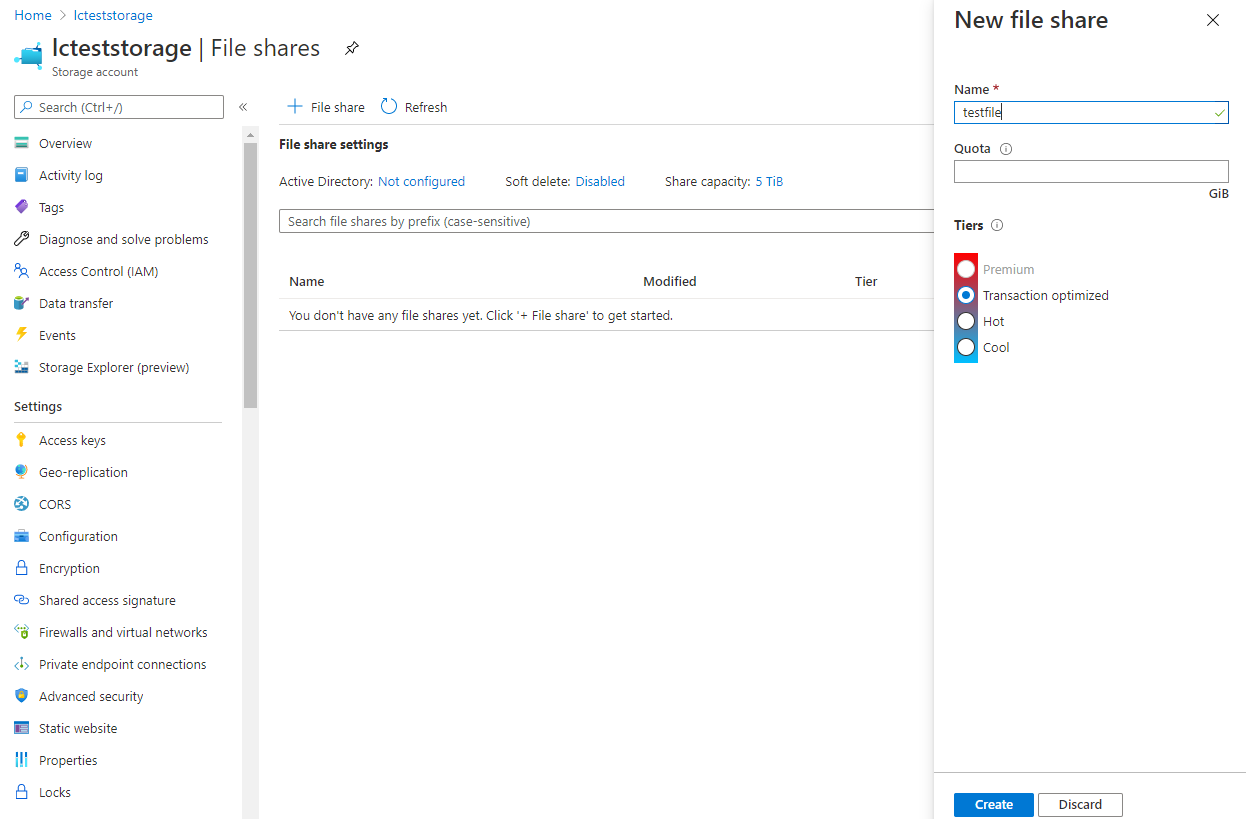Click the plus File share icon

tap(295, 107)
